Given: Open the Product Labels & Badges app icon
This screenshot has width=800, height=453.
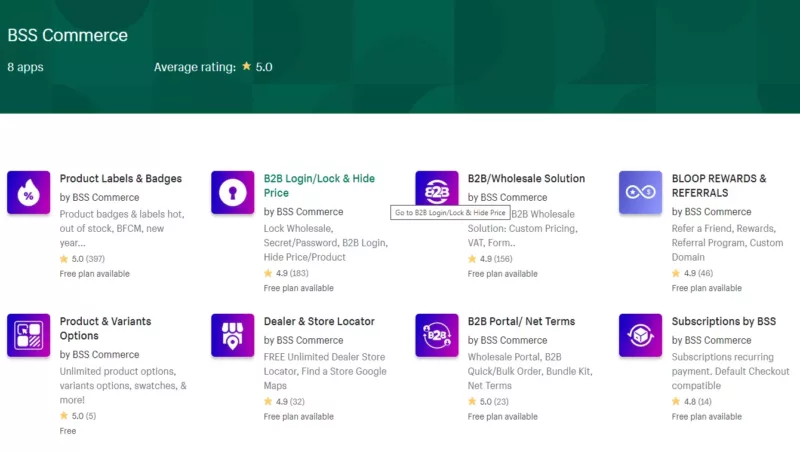Looking at the screenshot, I should (29, 192).
